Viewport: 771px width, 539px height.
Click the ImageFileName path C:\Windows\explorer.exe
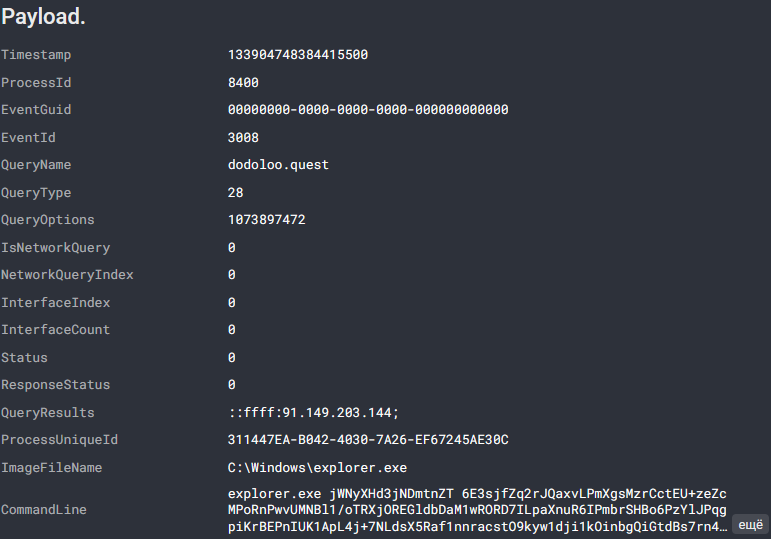tap(315, 468)
